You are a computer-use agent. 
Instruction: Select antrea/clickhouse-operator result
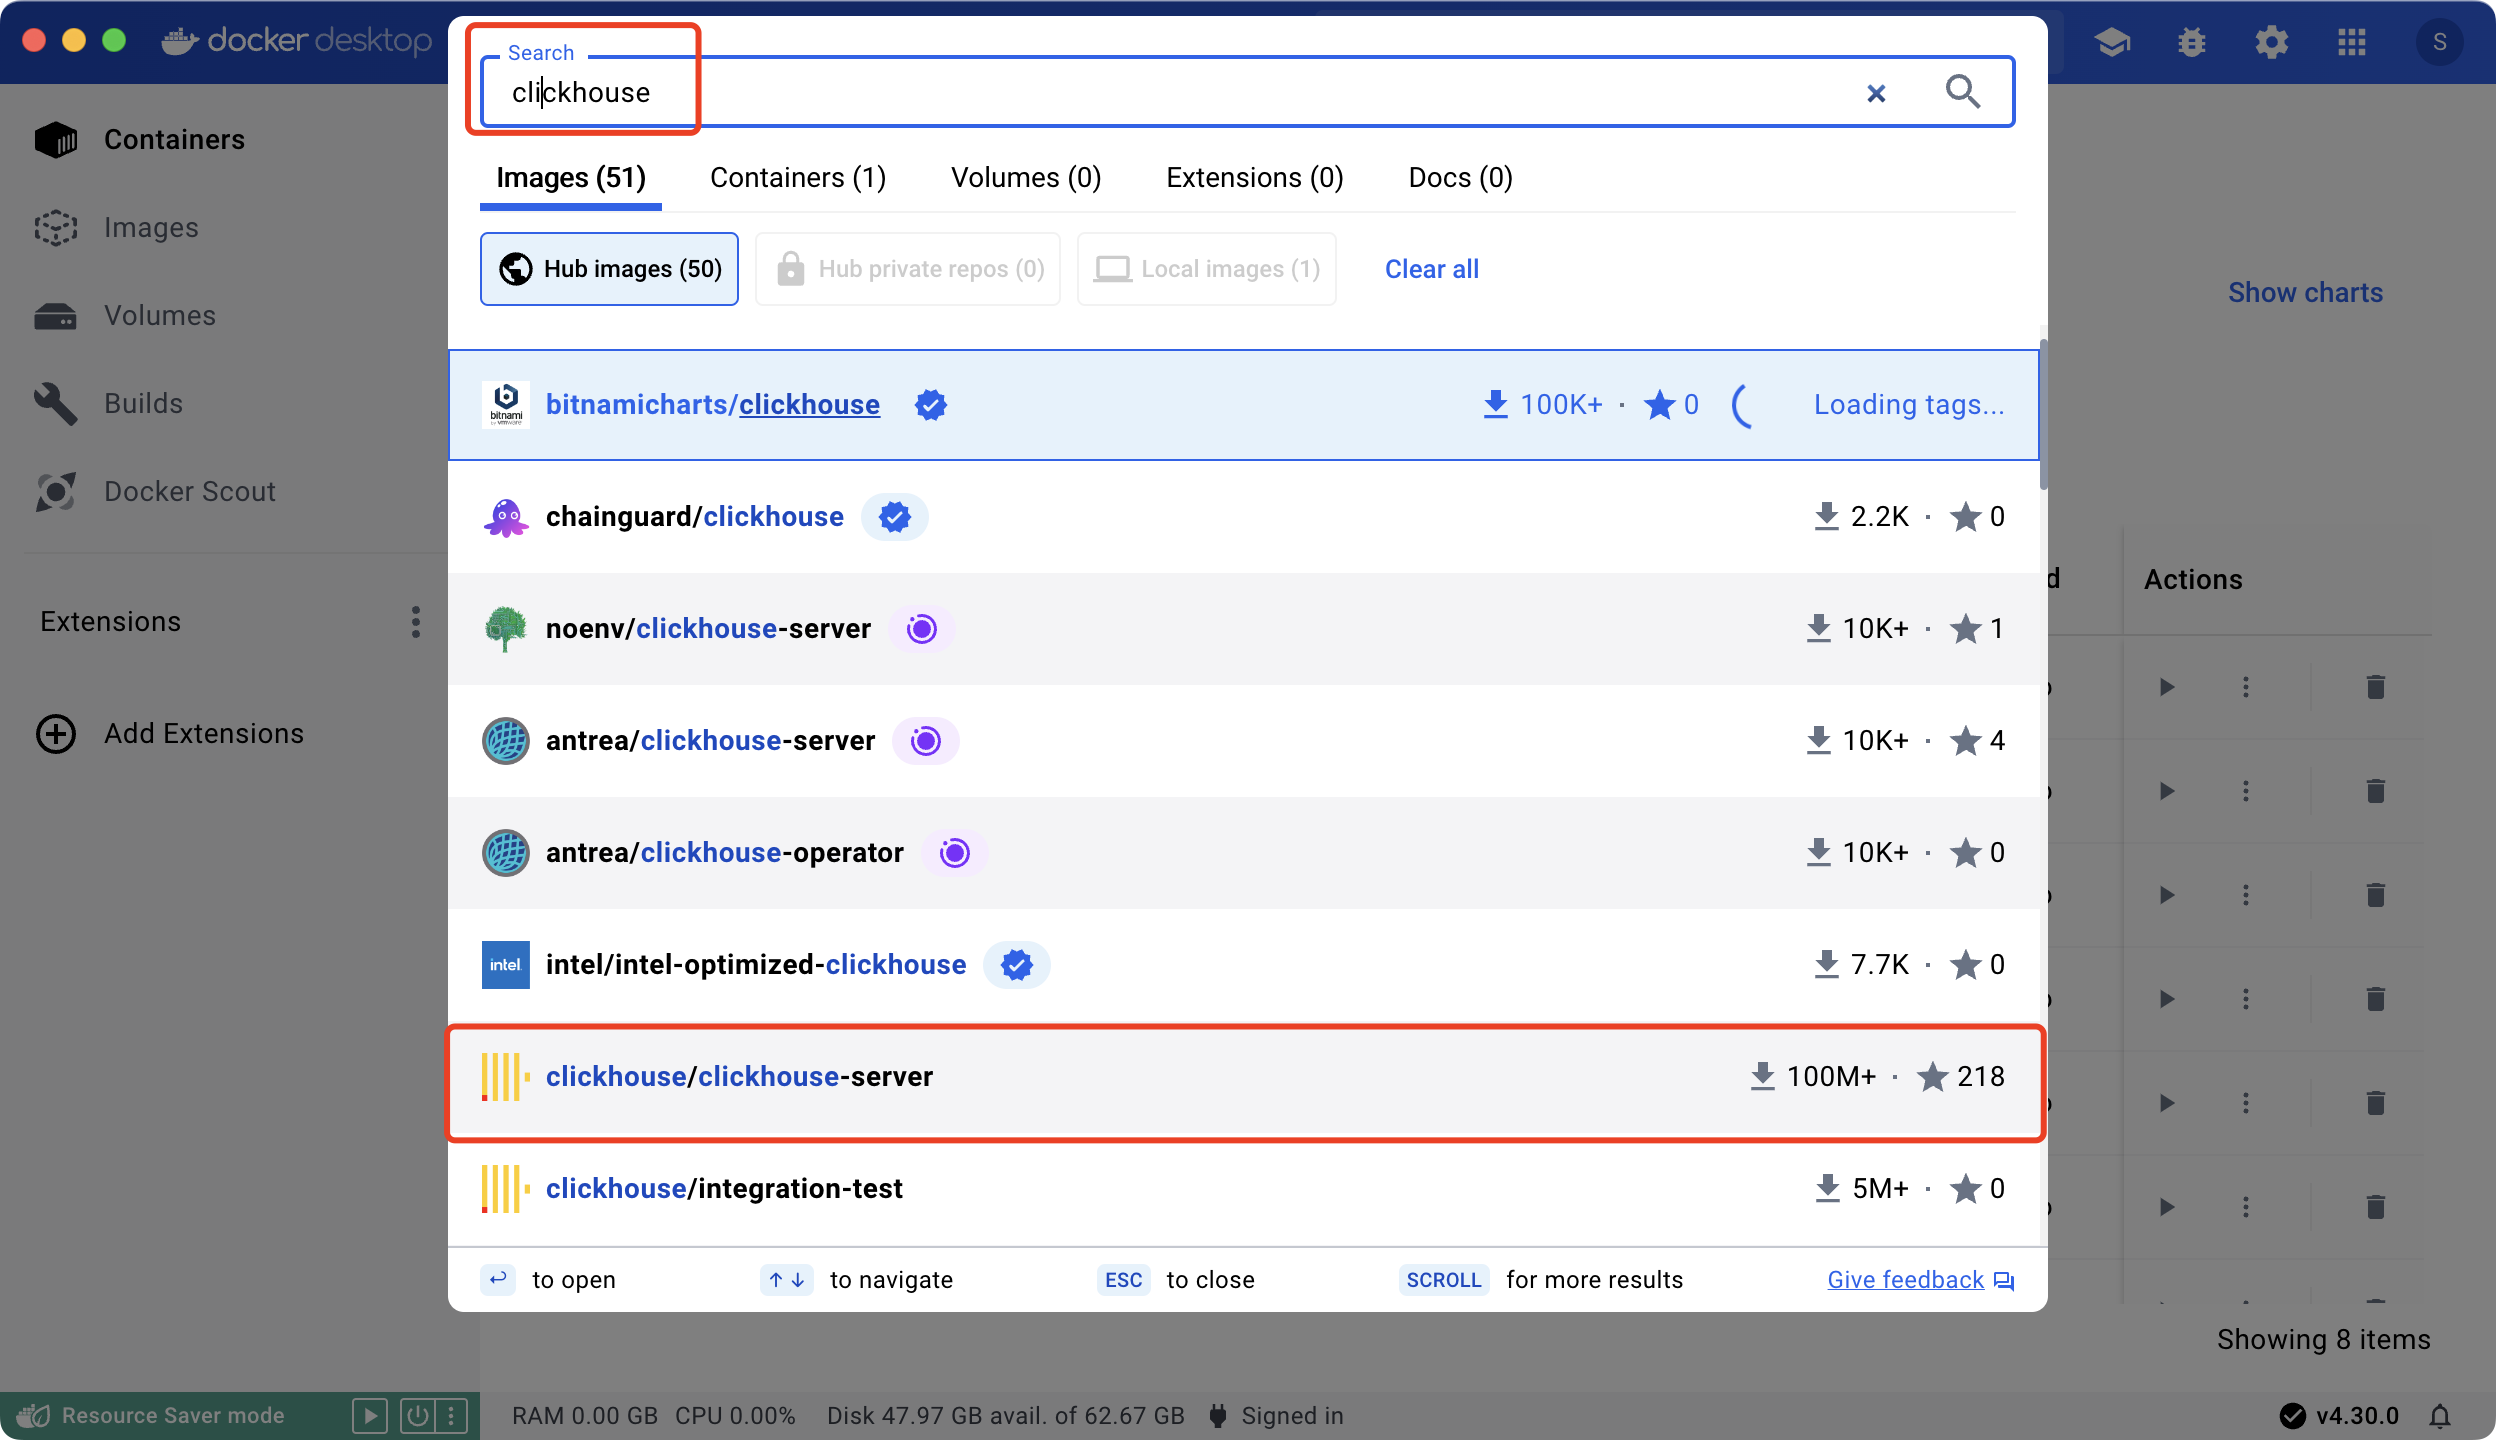click(1243, 853)
